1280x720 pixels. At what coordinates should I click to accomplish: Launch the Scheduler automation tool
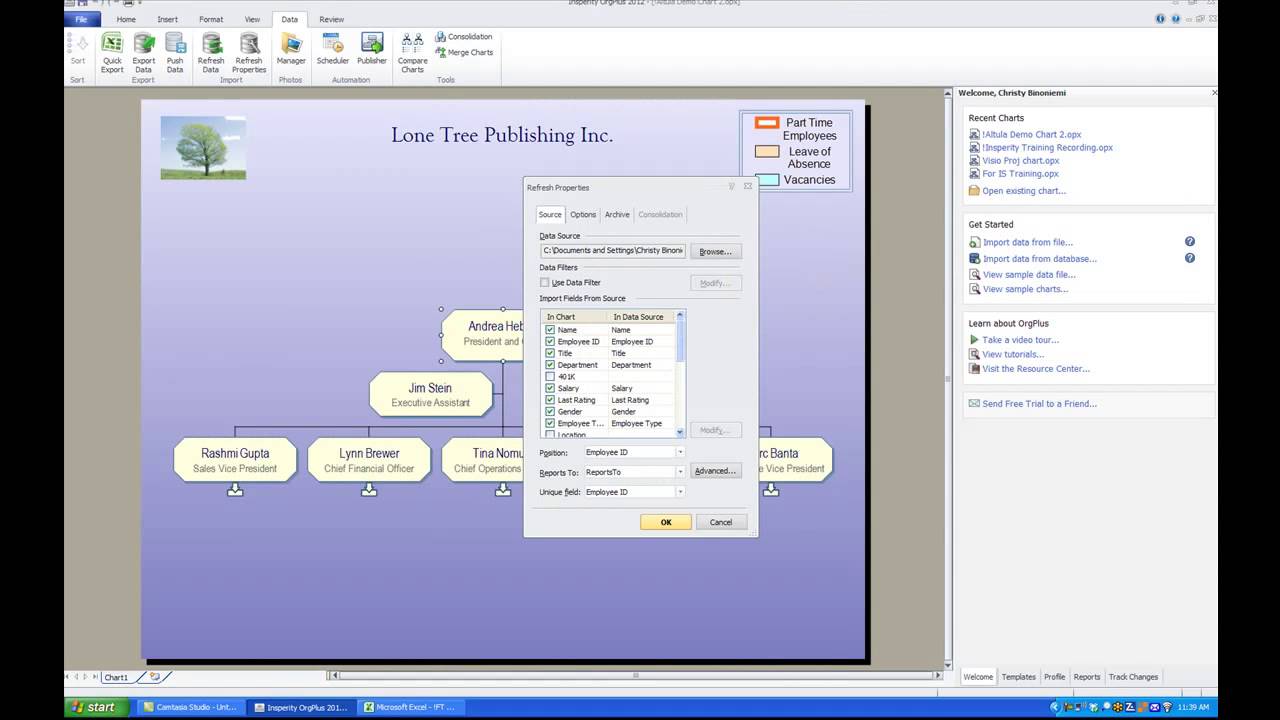click(x=333, y=50)
